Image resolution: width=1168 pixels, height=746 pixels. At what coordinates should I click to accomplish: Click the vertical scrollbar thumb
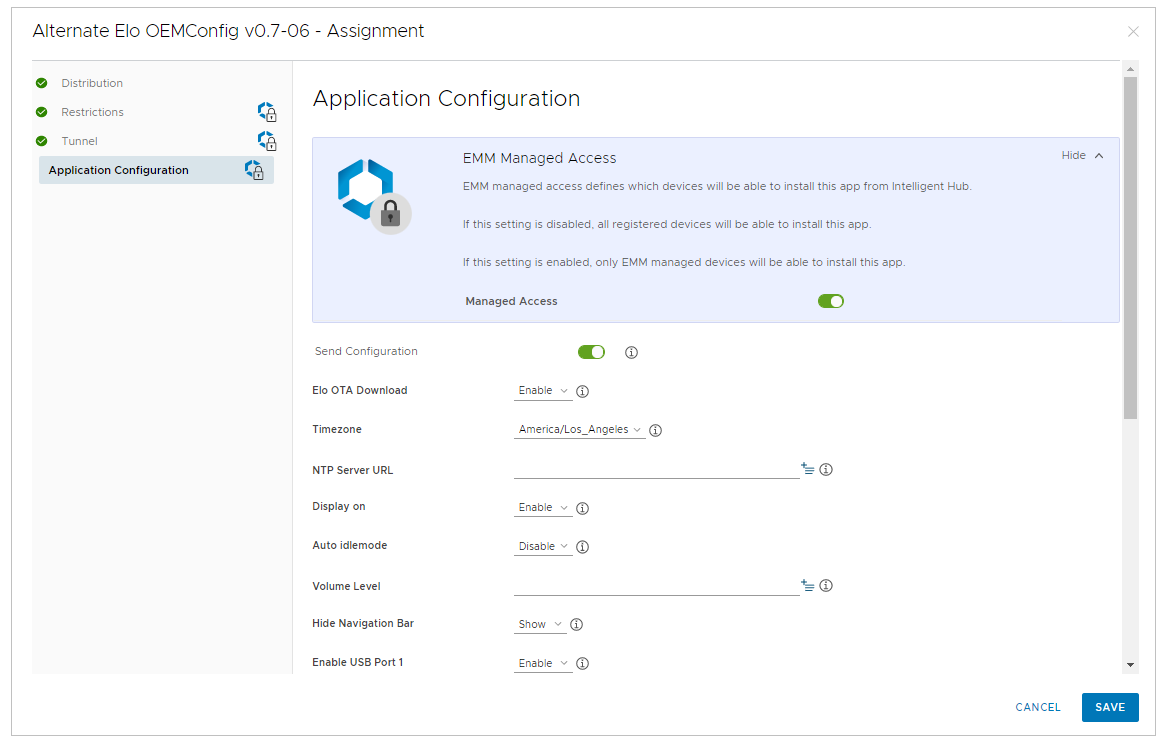(1131, 248)
